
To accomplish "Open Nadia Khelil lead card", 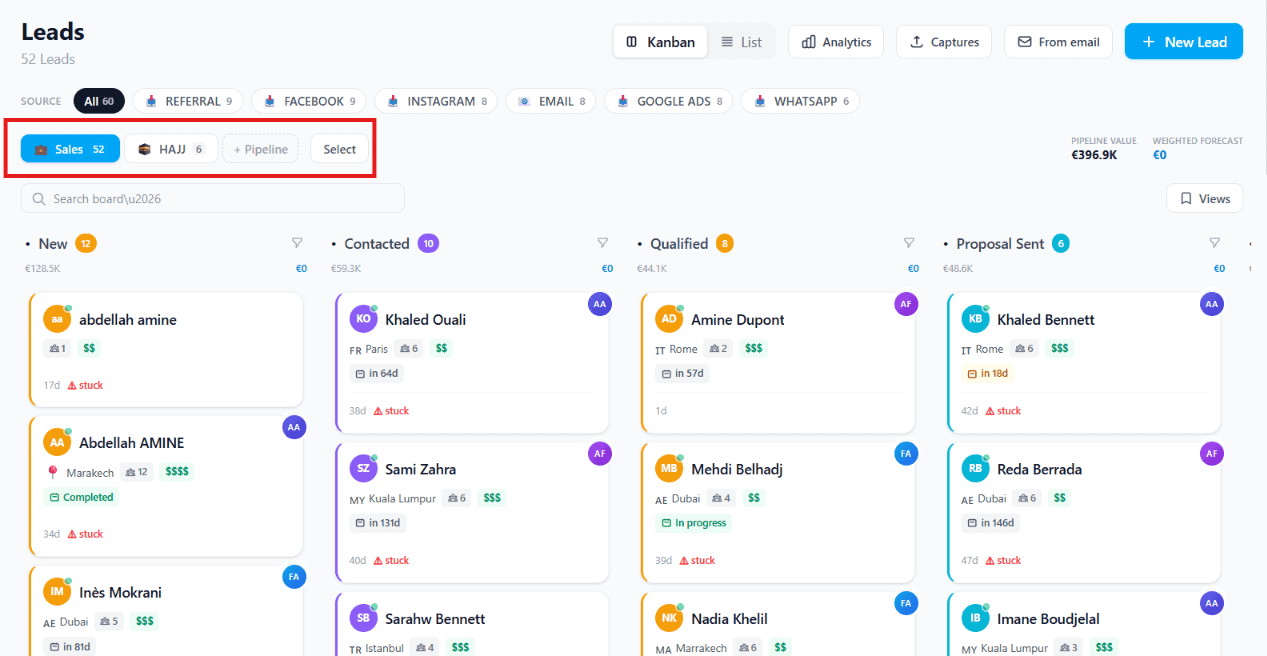I will coord(778,624).
